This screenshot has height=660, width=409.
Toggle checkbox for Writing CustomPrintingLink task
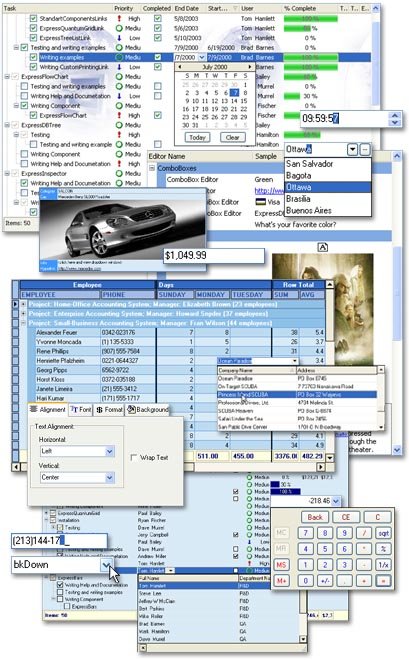(33, 67)
